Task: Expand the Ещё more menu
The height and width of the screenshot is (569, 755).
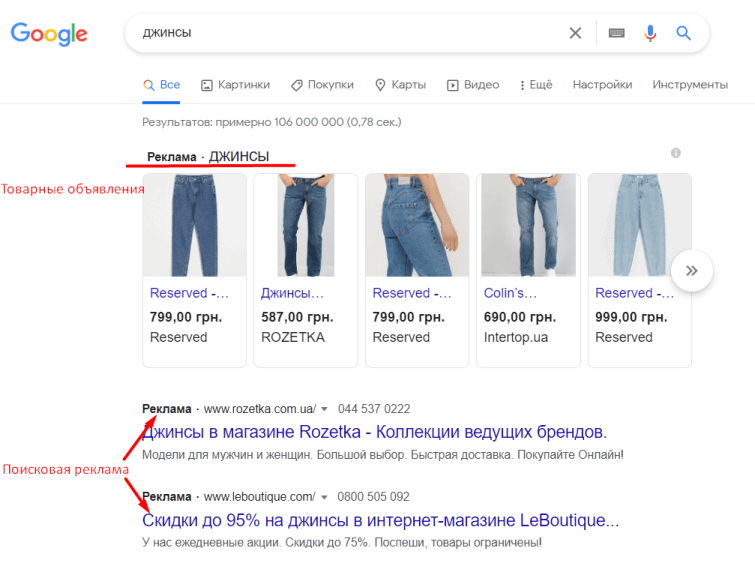Action: tap(536, 85)
